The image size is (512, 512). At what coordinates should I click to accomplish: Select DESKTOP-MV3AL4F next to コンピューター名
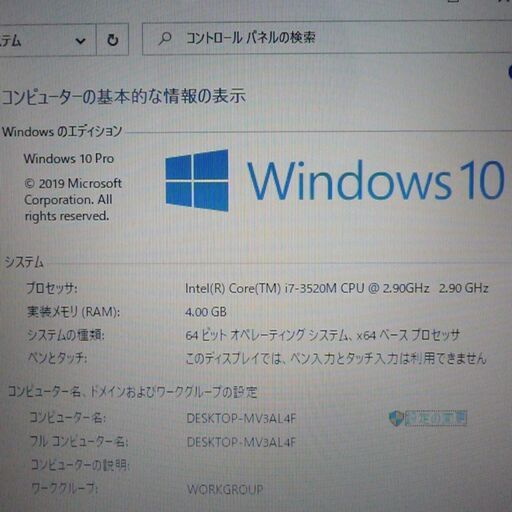click(241, 418)
